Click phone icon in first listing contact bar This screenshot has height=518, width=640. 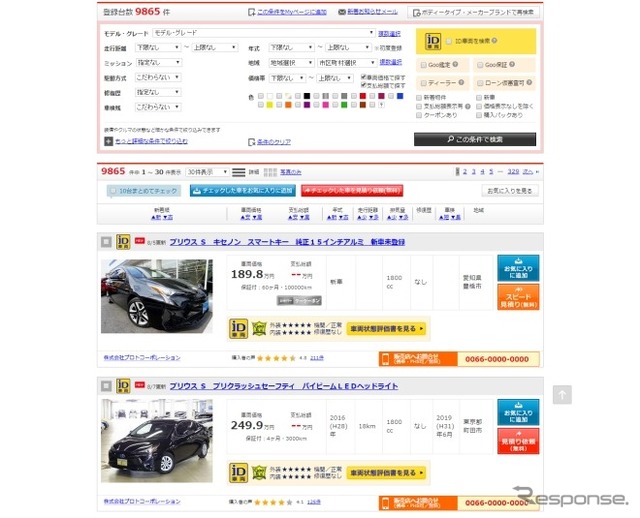(385, 359)
